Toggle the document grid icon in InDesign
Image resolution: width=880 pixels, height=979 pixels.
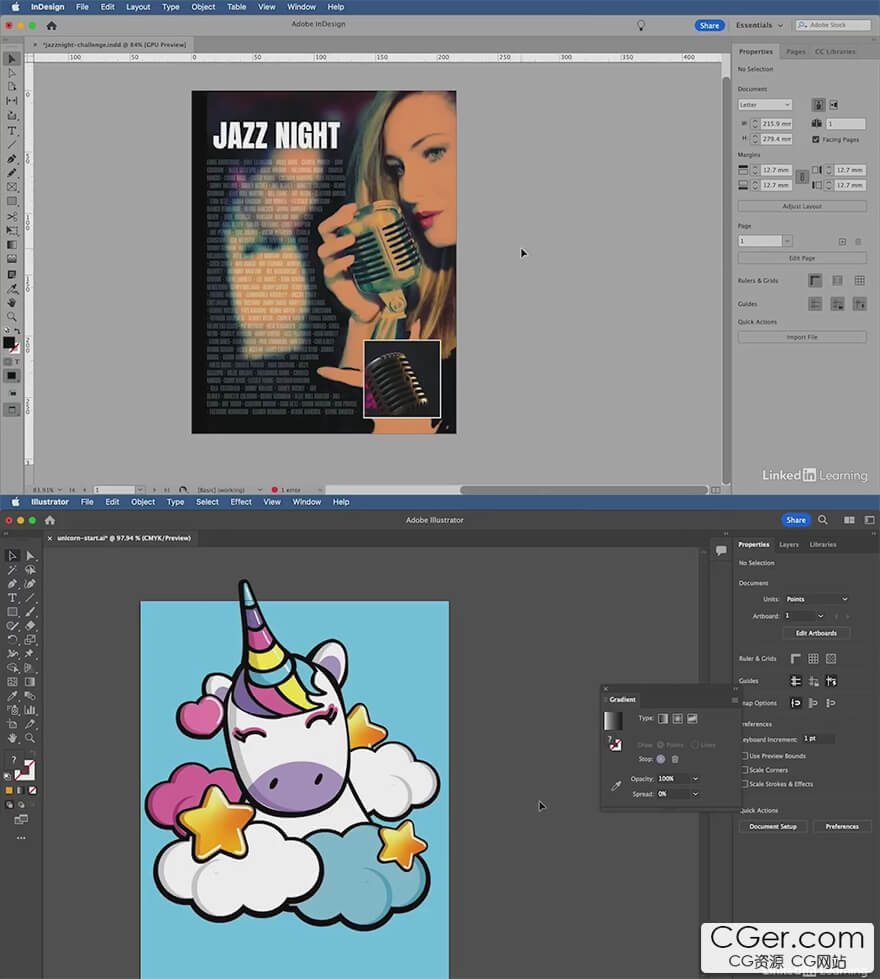pyautogui.click(x=859, y=281)
